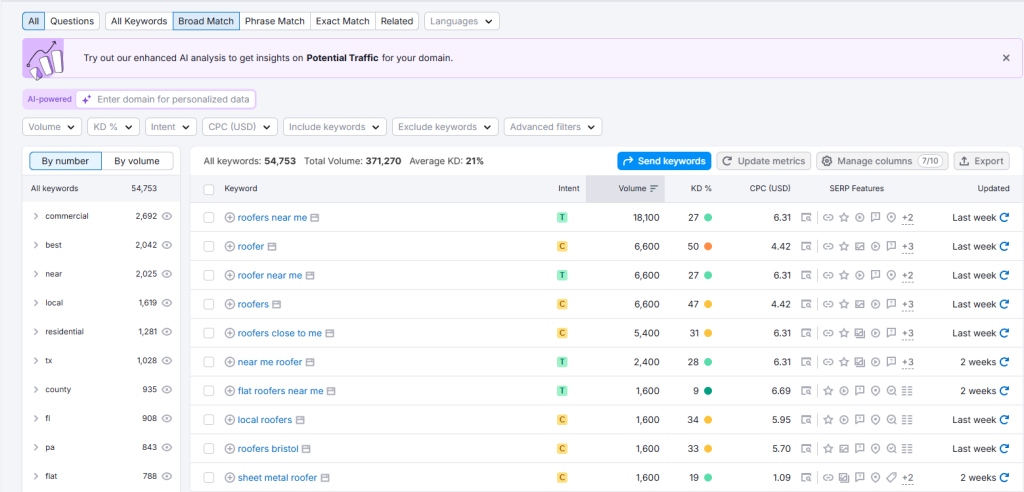This screenshot has height=492, width=1024.
Task: Open the 'roofers bristol' keyword link
Action: pos(268,449)
